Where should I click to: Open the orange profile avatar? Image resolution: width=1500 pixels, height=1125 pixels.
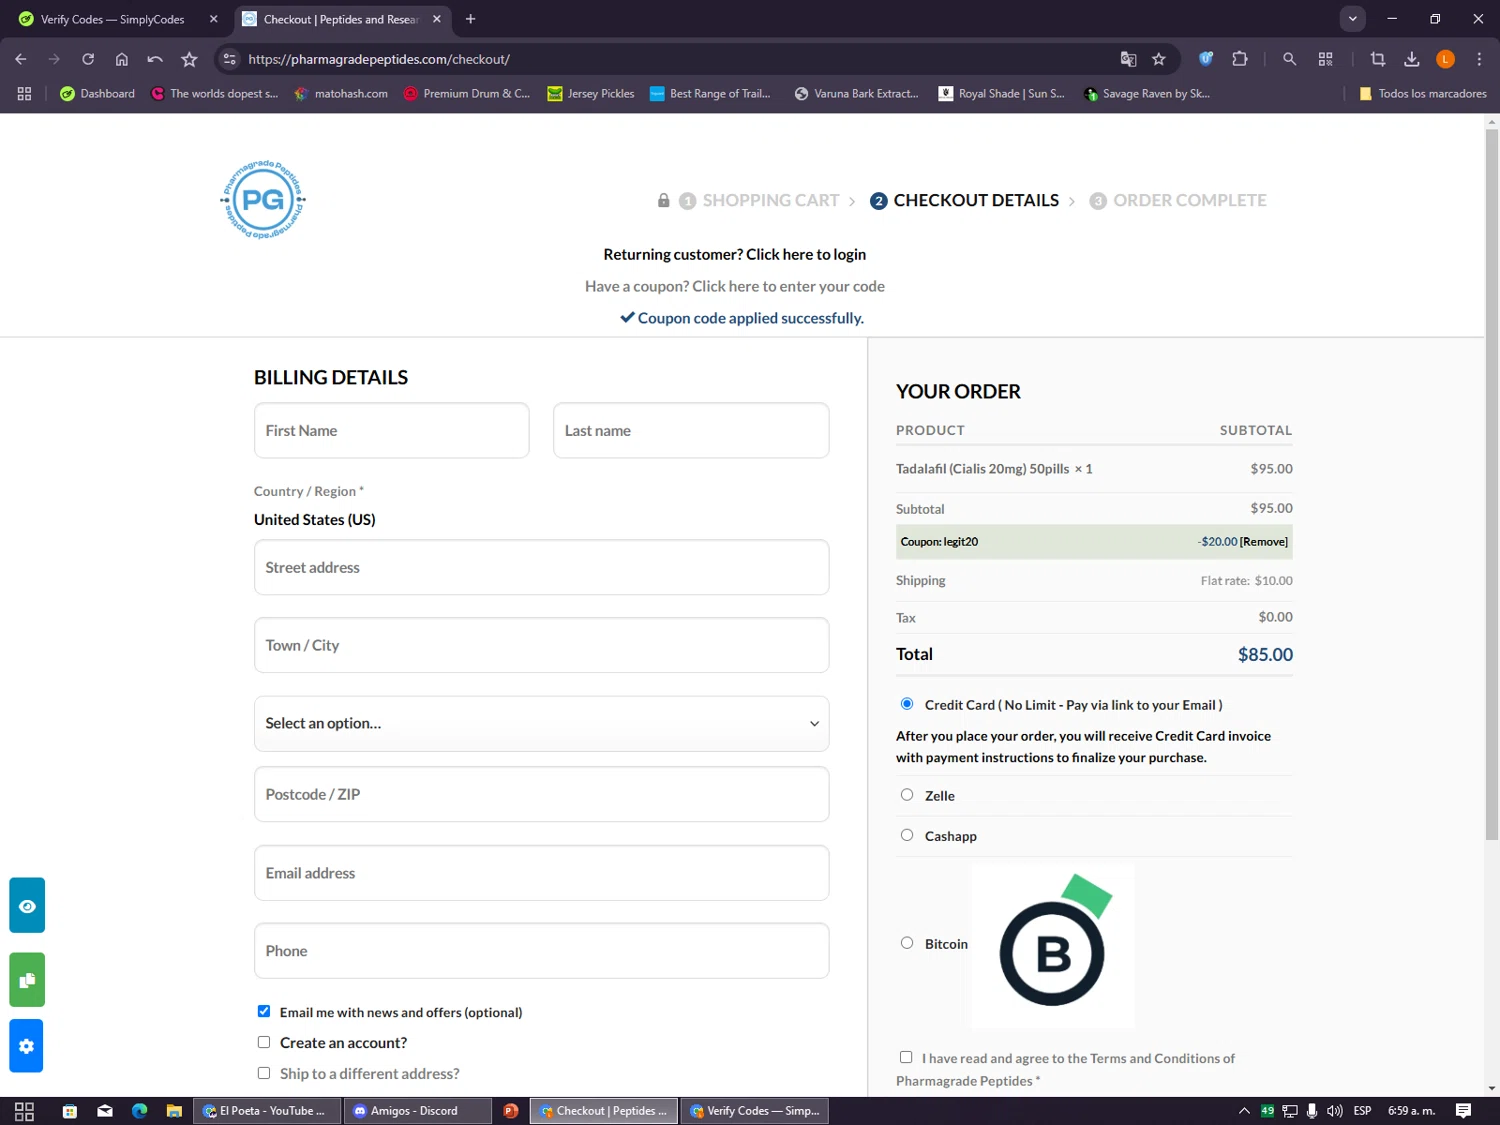[x=1445, y=59]
